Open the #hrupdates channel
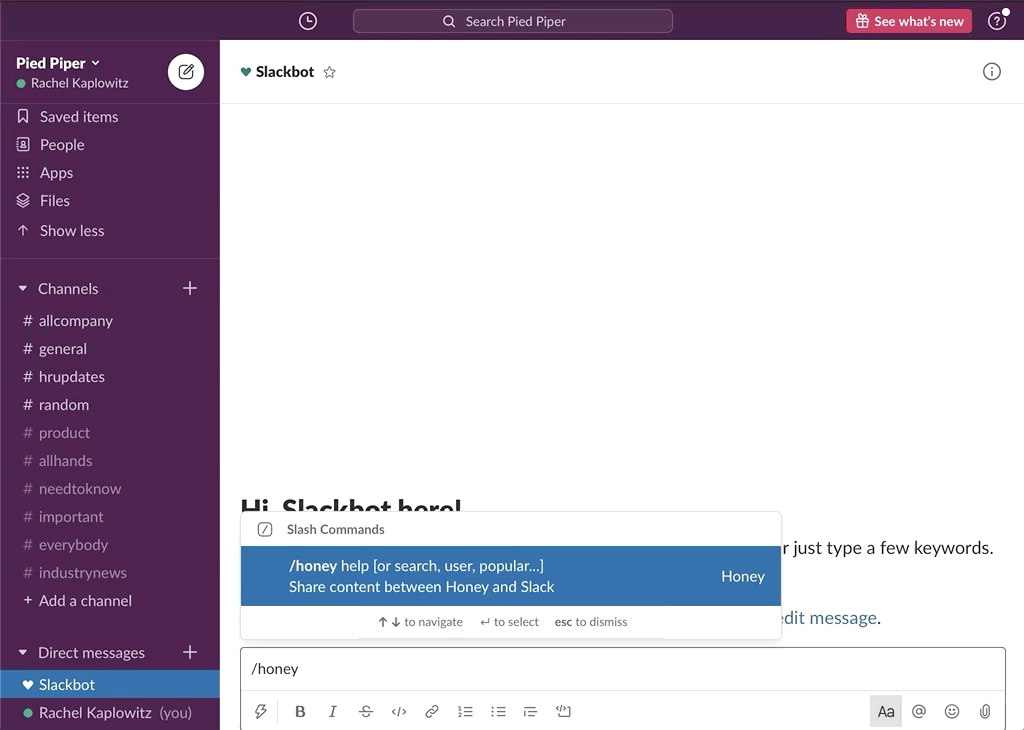1024x730 pixels. tap(110, 377)
